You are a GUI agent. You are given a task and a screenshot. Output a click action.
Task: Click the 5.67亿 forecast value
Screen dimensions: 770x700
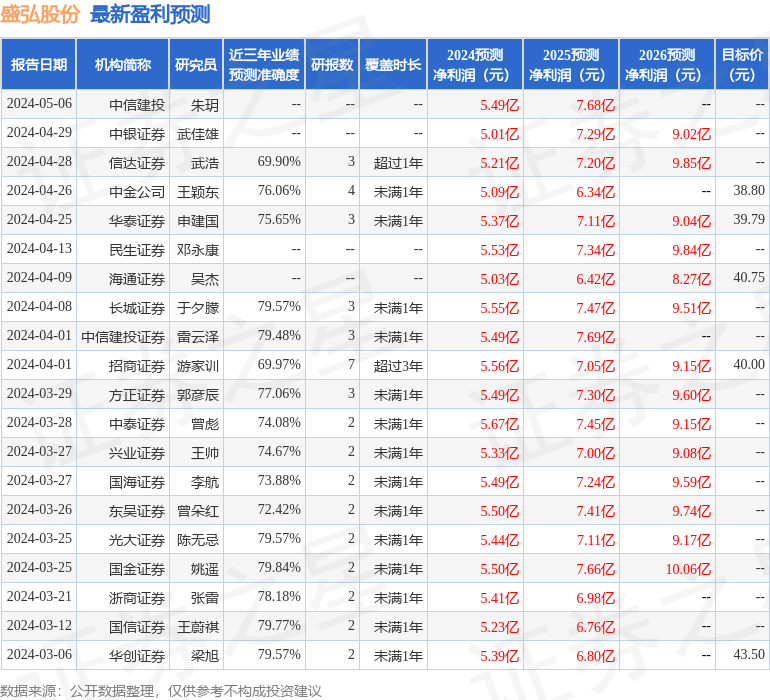[499, 423]
